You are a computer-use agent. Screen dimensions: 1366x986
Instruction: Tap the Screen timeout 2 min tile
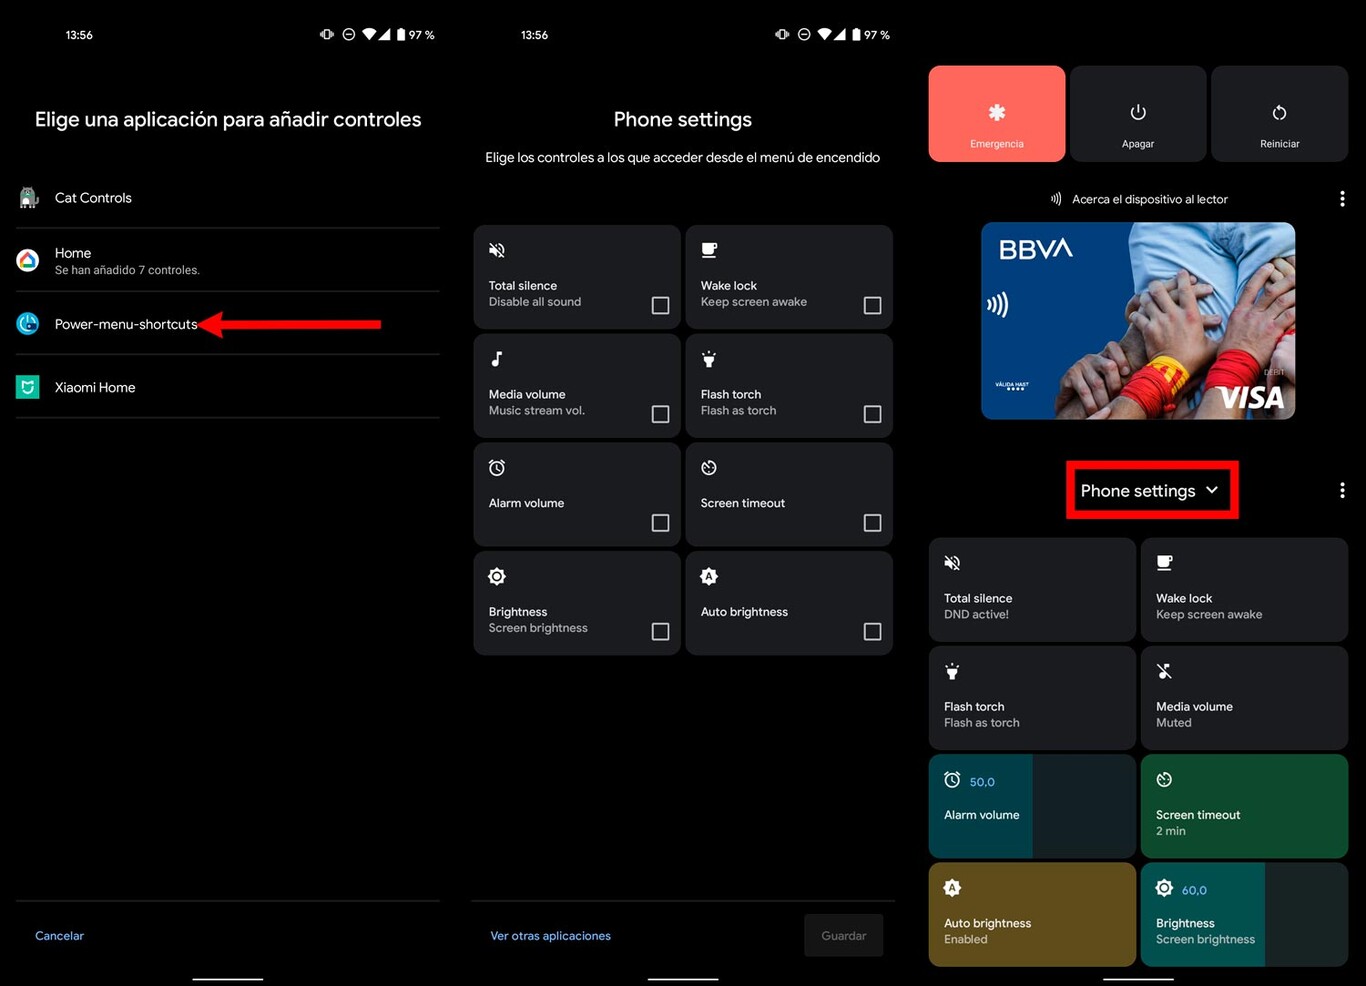click(x=1244, y=806)
